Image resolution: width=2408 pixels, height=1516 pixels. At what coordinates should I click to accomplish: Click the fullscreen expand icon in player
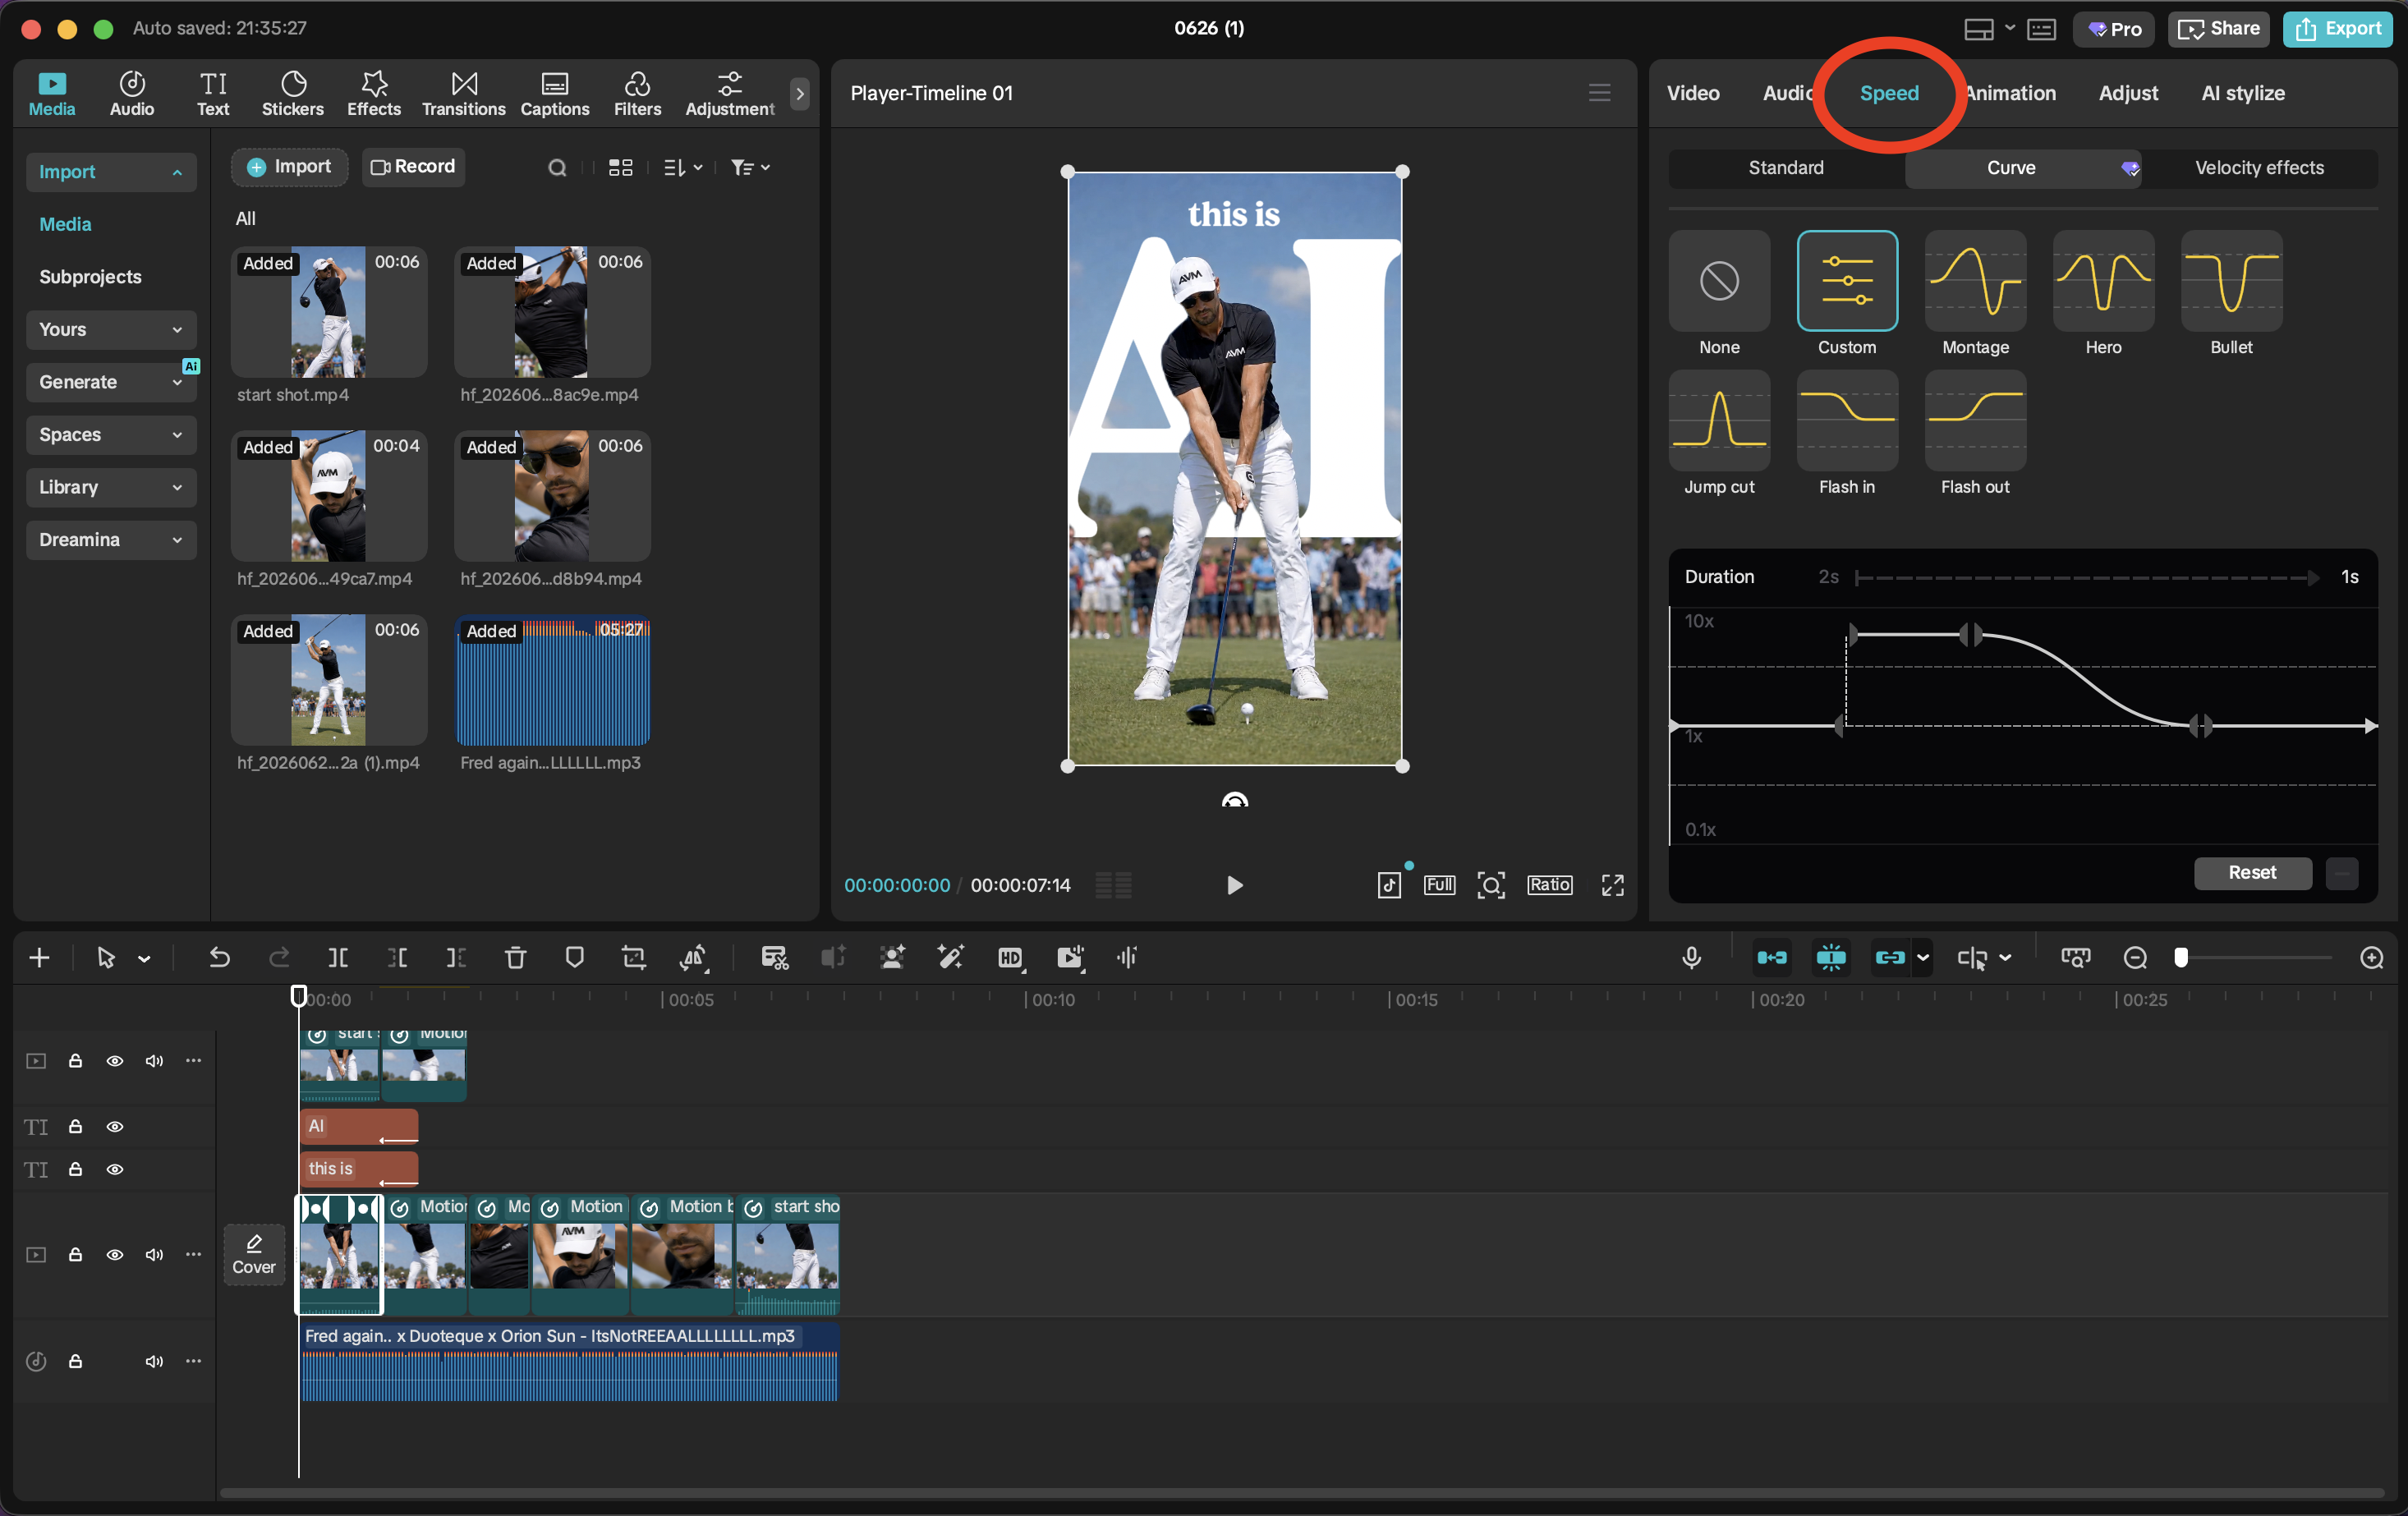1612,885
